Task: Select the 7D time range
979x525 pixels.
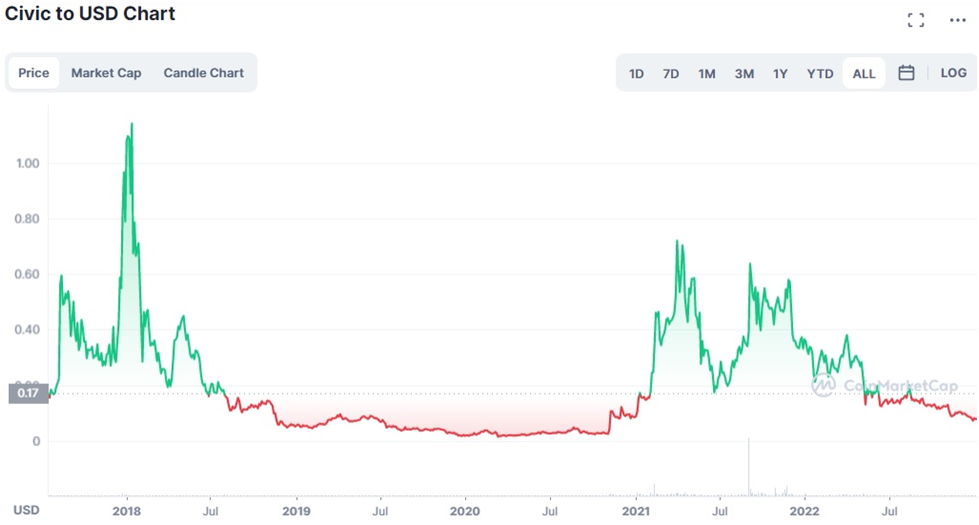Action: (x=671, y=74)
